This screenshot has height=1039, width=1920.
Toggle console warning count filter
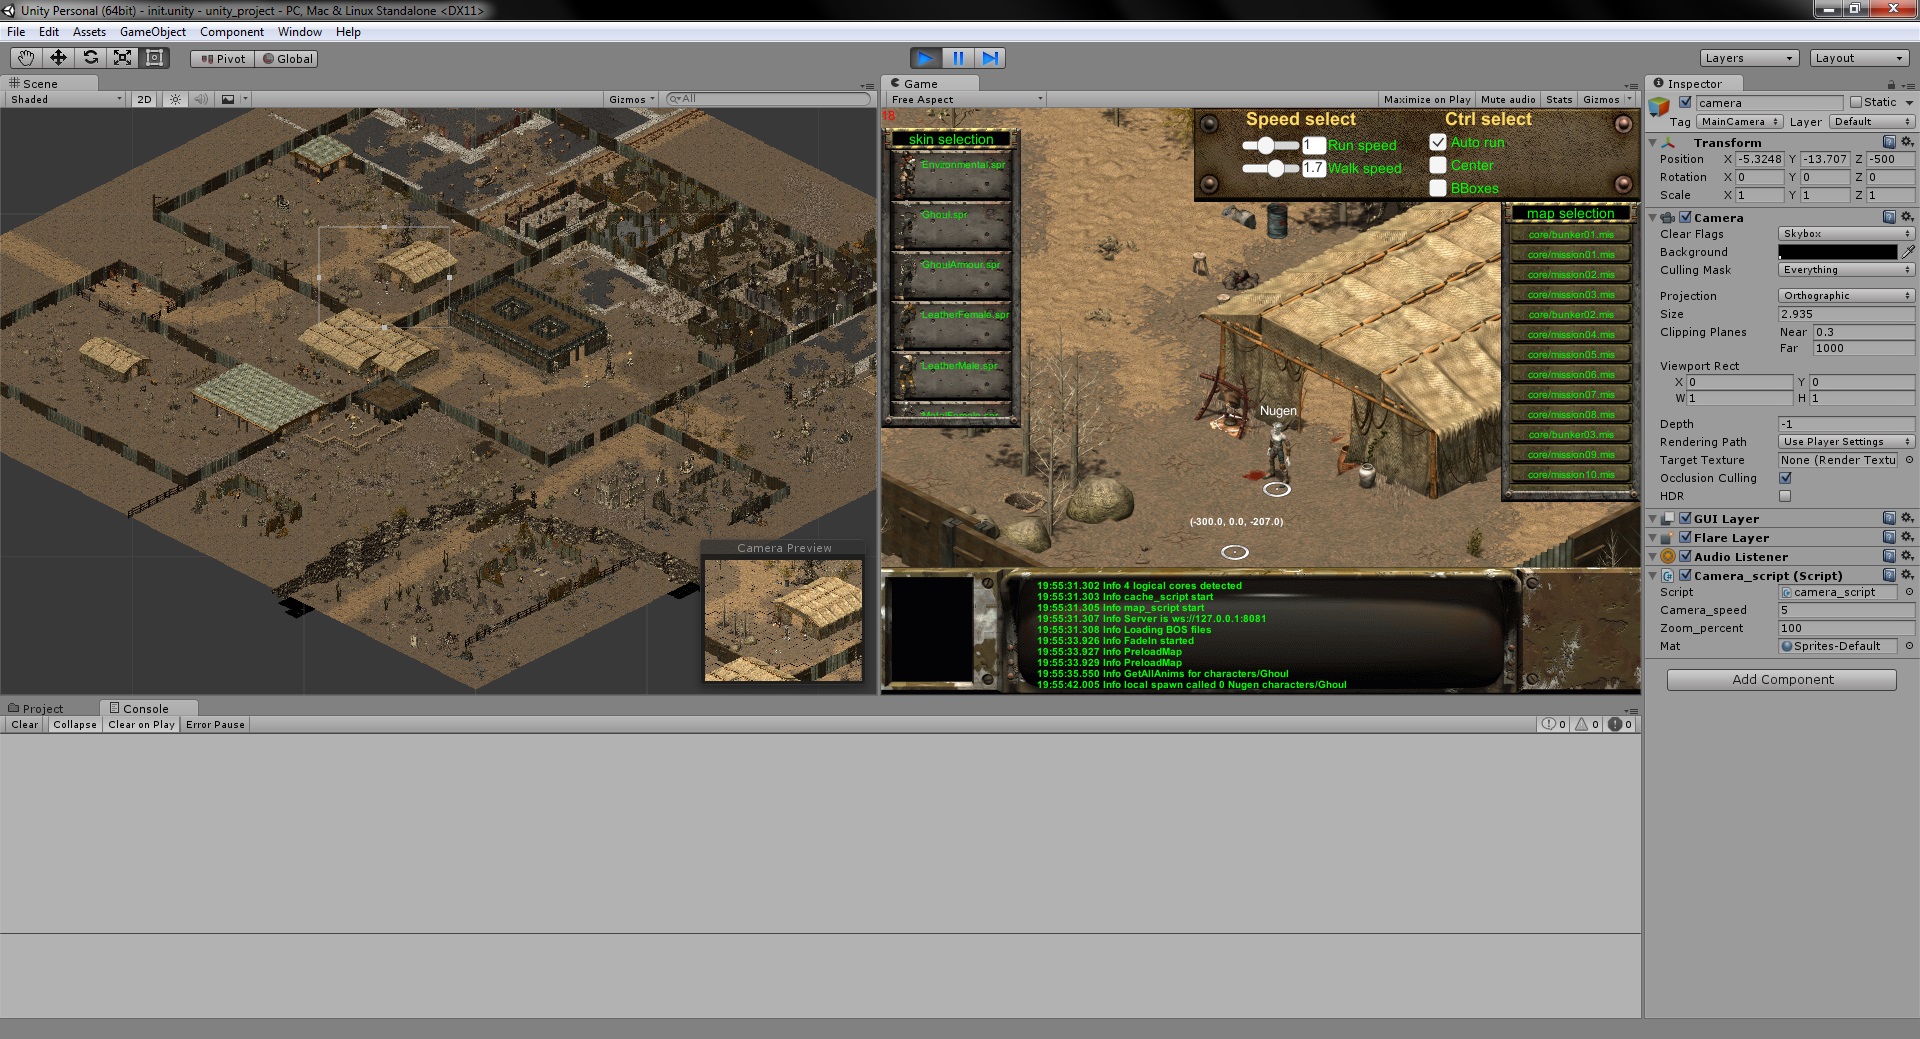1587,724
